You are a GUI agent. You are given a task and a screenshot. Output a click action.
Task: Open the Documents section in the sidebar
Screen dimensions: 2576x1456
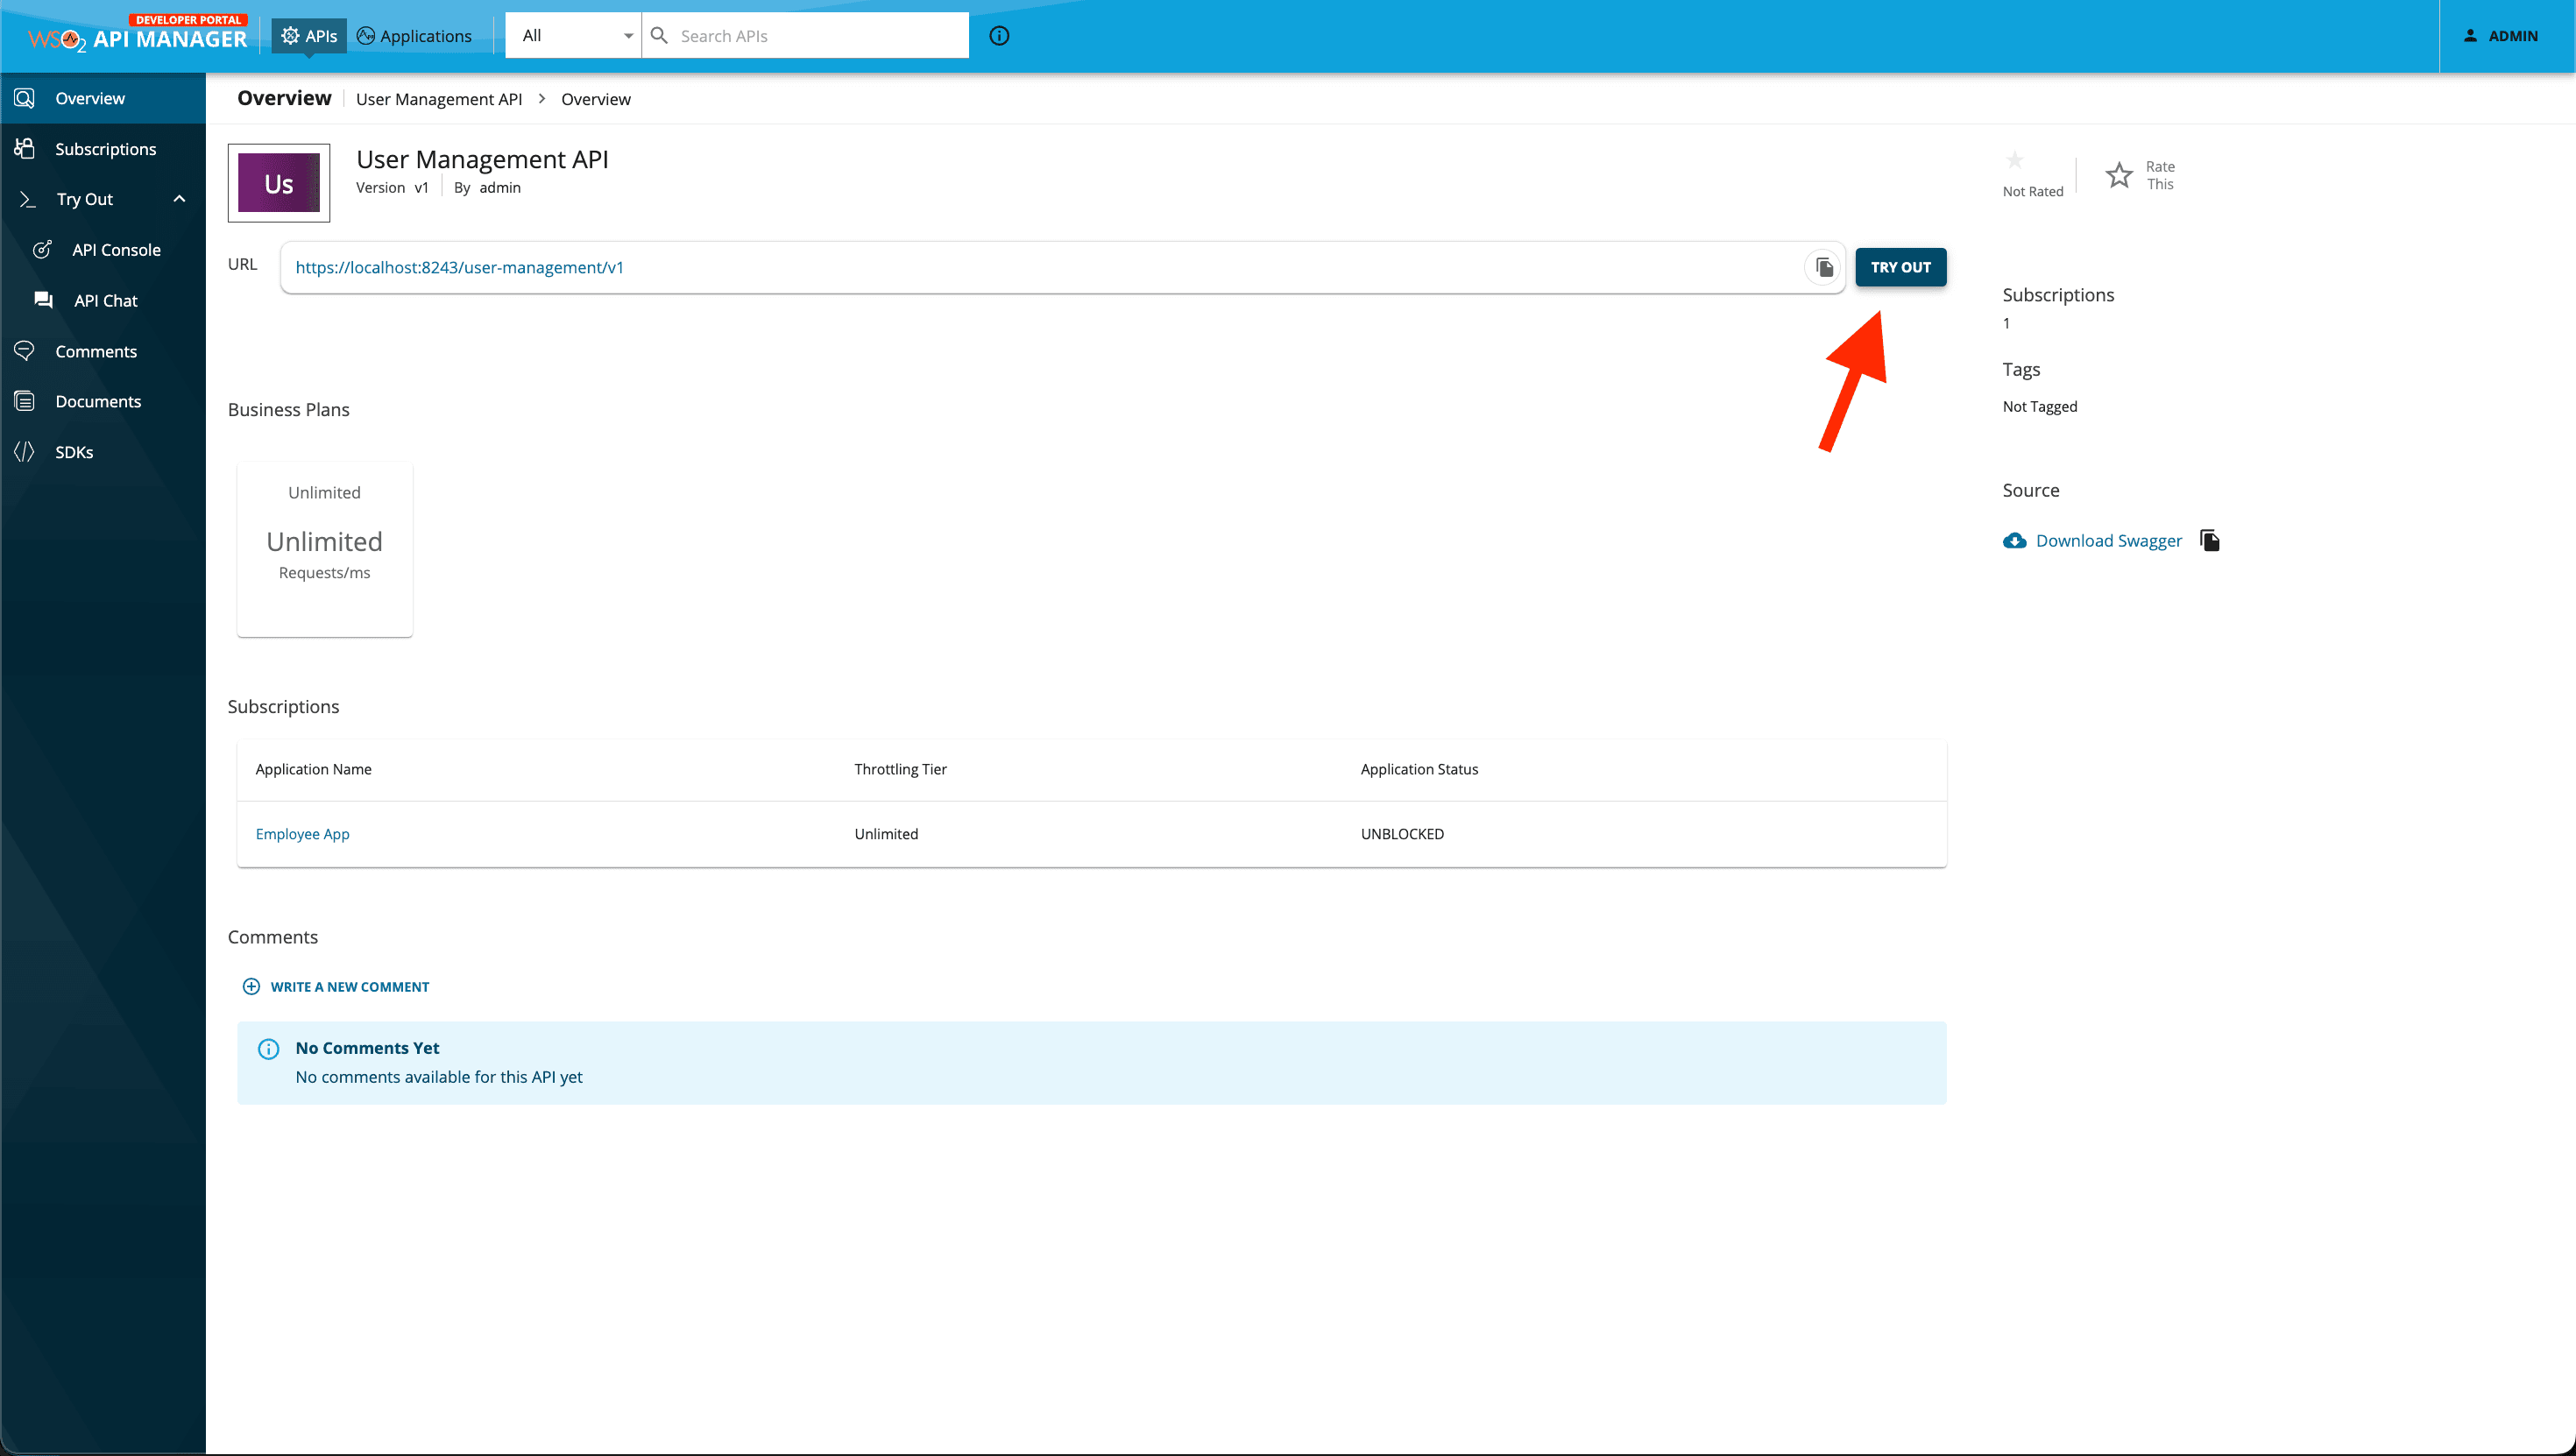coord(97,401)
